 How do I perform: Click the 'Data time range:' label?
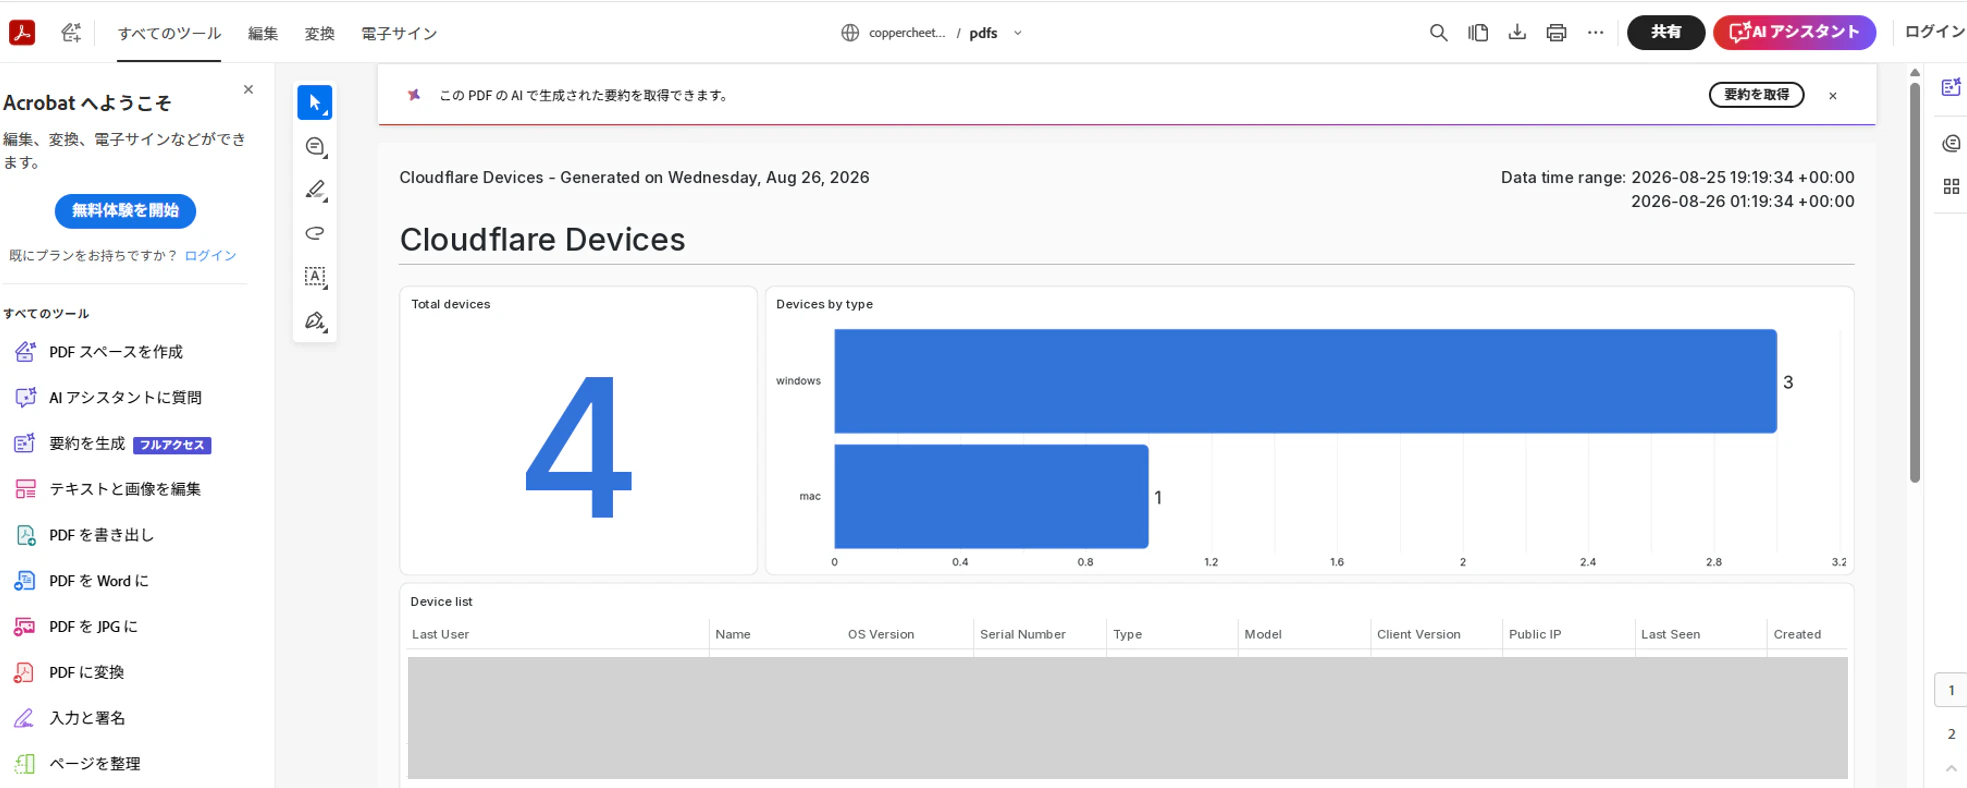pyautogui.click(x=1563, y=178)
